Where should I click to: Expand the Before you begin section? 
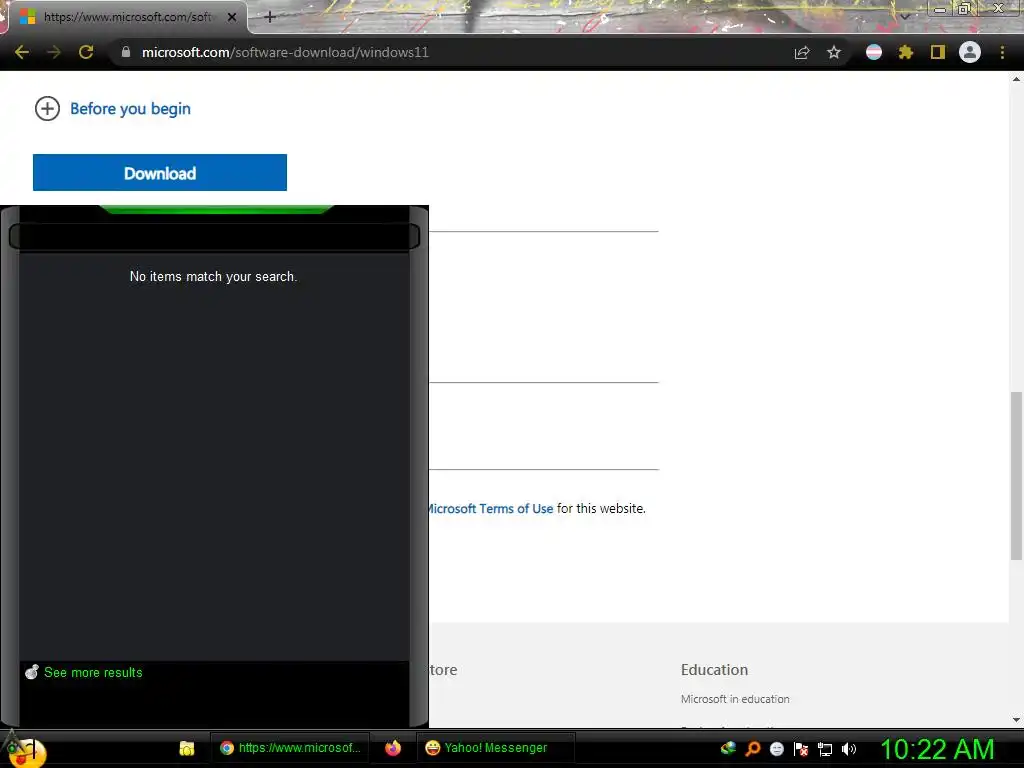(x=47, y=108)
